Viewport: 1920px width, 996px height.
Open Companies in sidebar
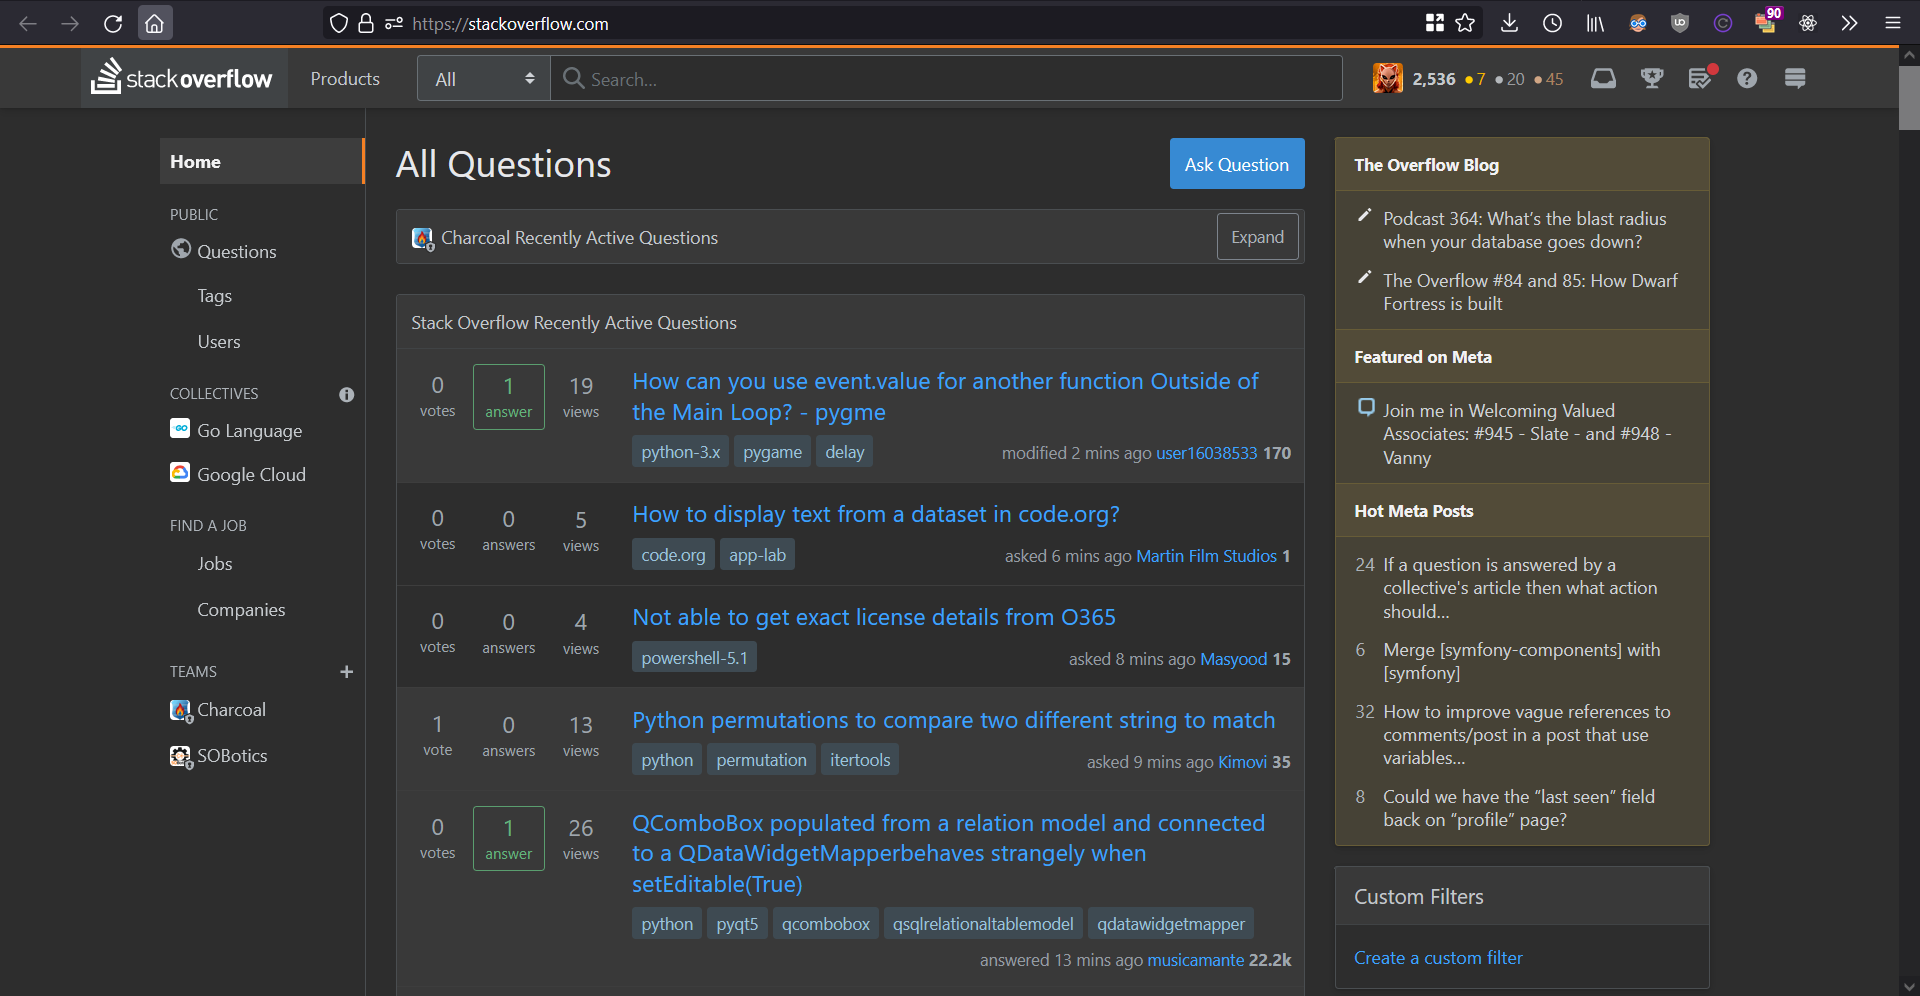click(x=241, y=610)
